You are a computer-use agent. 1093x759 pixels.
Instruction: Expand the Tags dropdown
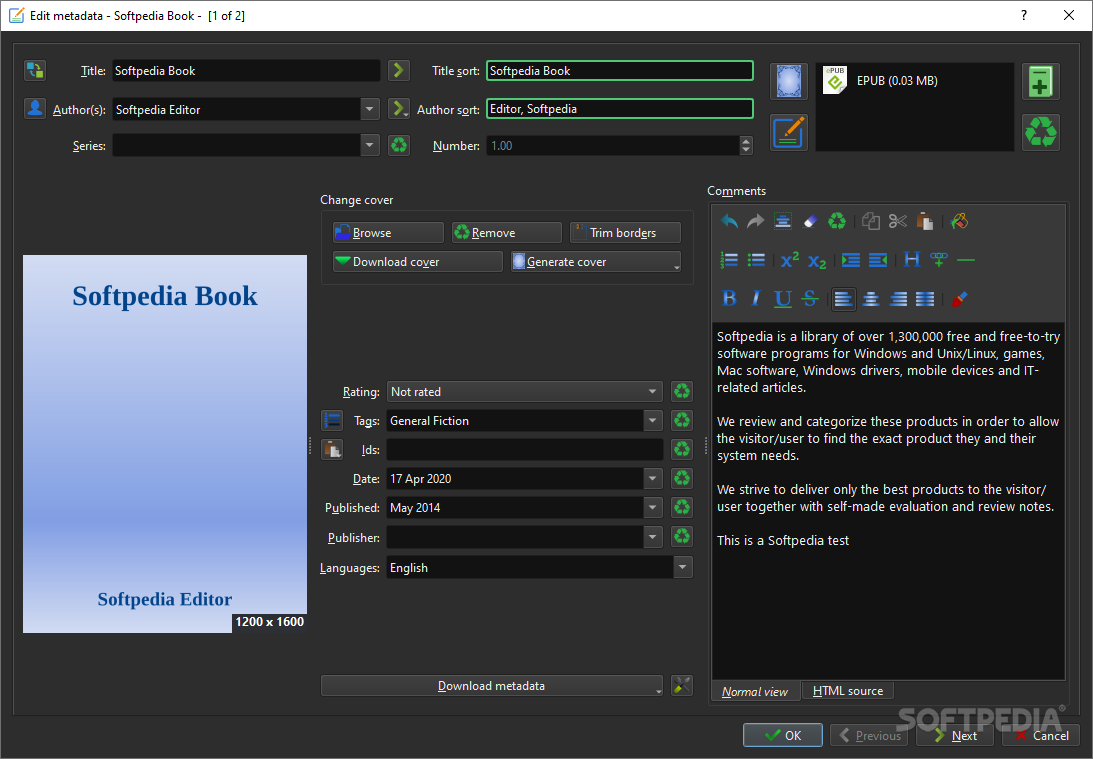[652, 420]
